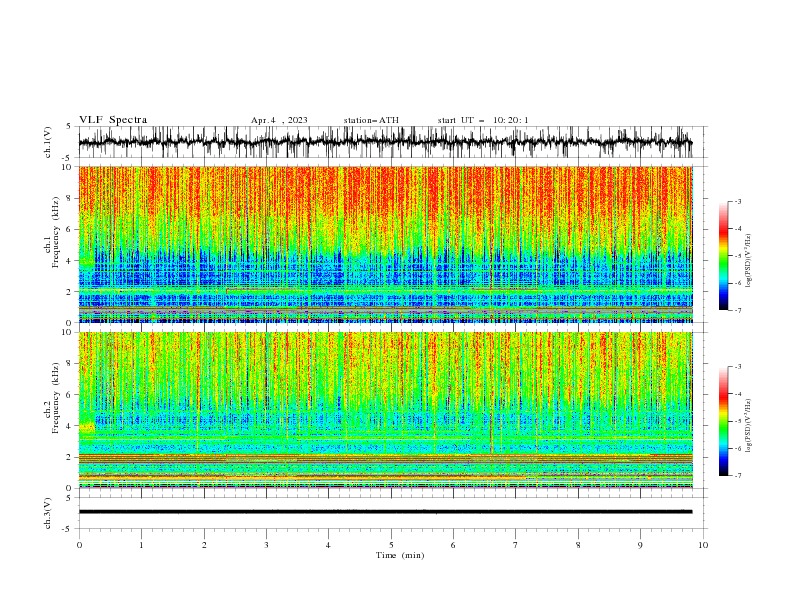Click the "6" kHz tick of ch.1 spectrogram
The image size is (792, 612).
point(69,229)
